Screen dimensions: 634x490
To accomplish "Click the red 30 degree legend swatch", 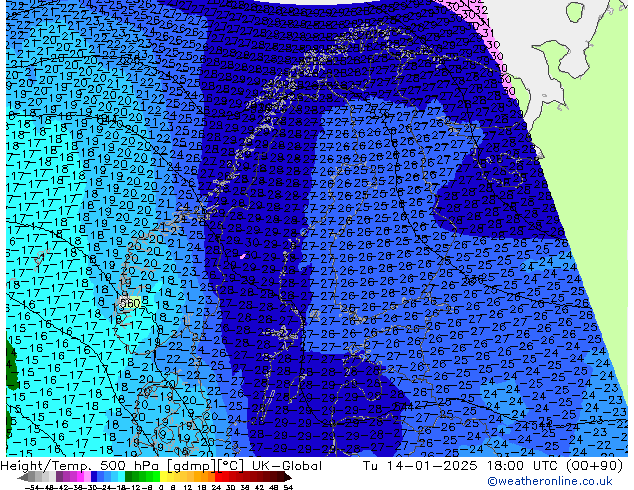I will pyautogui.click(x=232, y=477).
